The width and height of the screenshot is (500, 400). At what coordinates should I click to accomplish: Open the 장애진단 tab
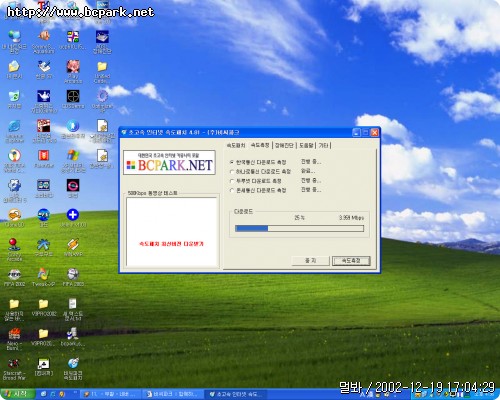coord(284,145)
